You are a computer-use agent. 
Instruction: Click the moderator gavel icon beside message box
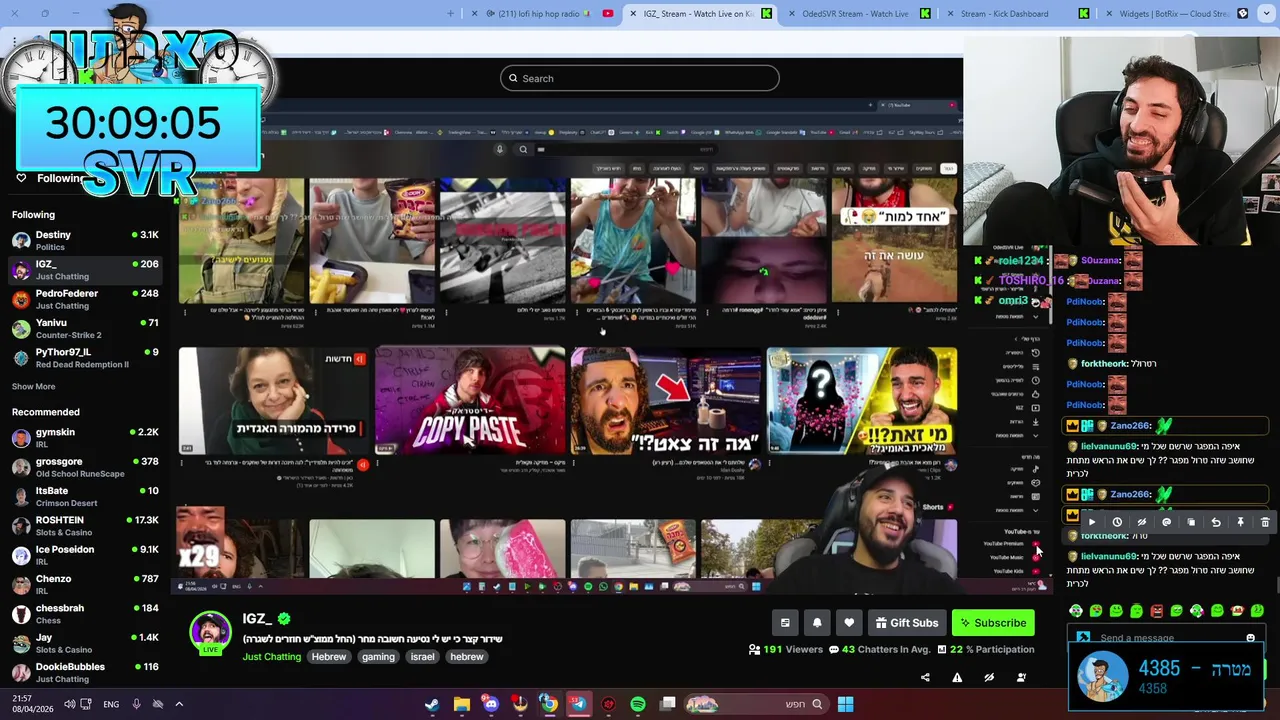click(x=1083, y=638)
